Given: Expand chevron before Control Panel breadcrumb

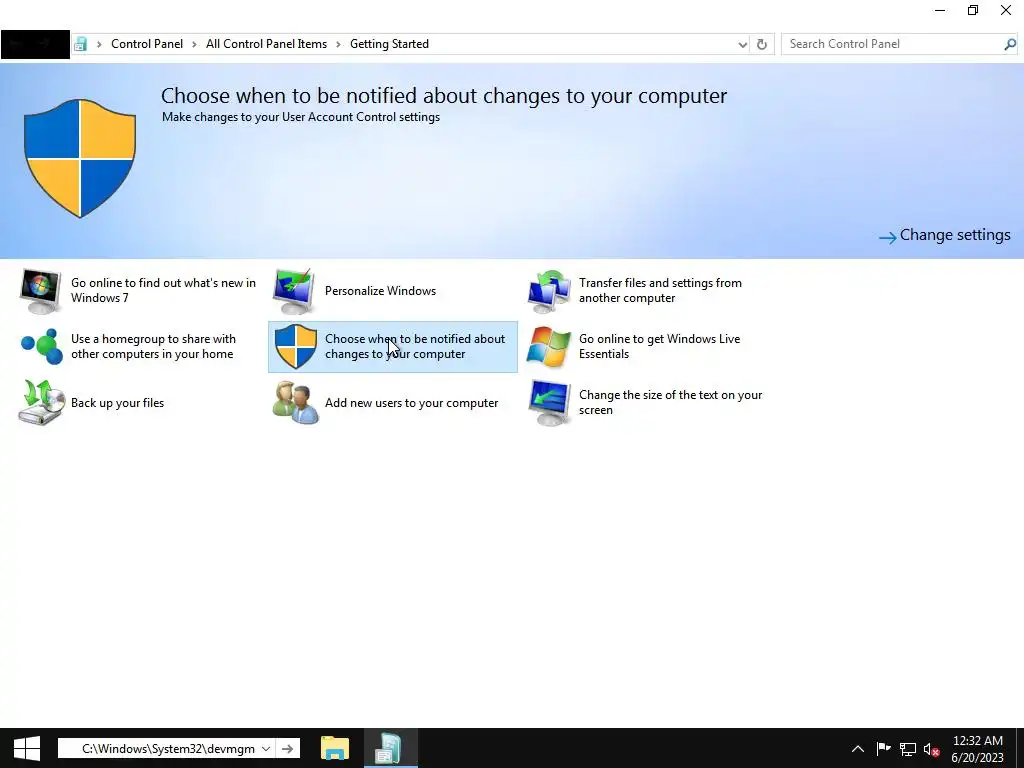Looking at the screenshot, I should tap(99, 44).
